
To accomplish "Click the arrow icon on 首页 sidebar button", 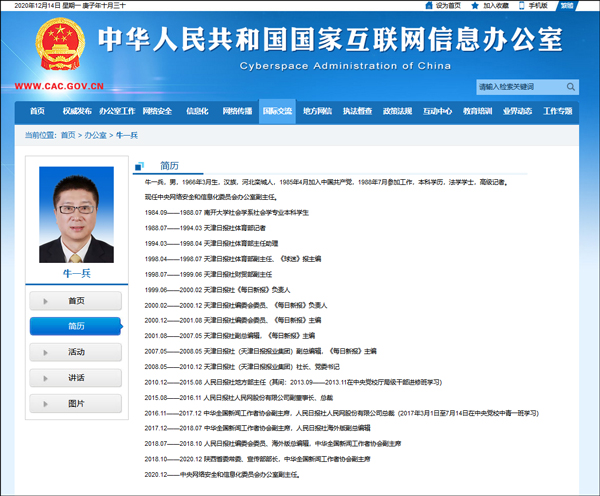I will point(46,301).
